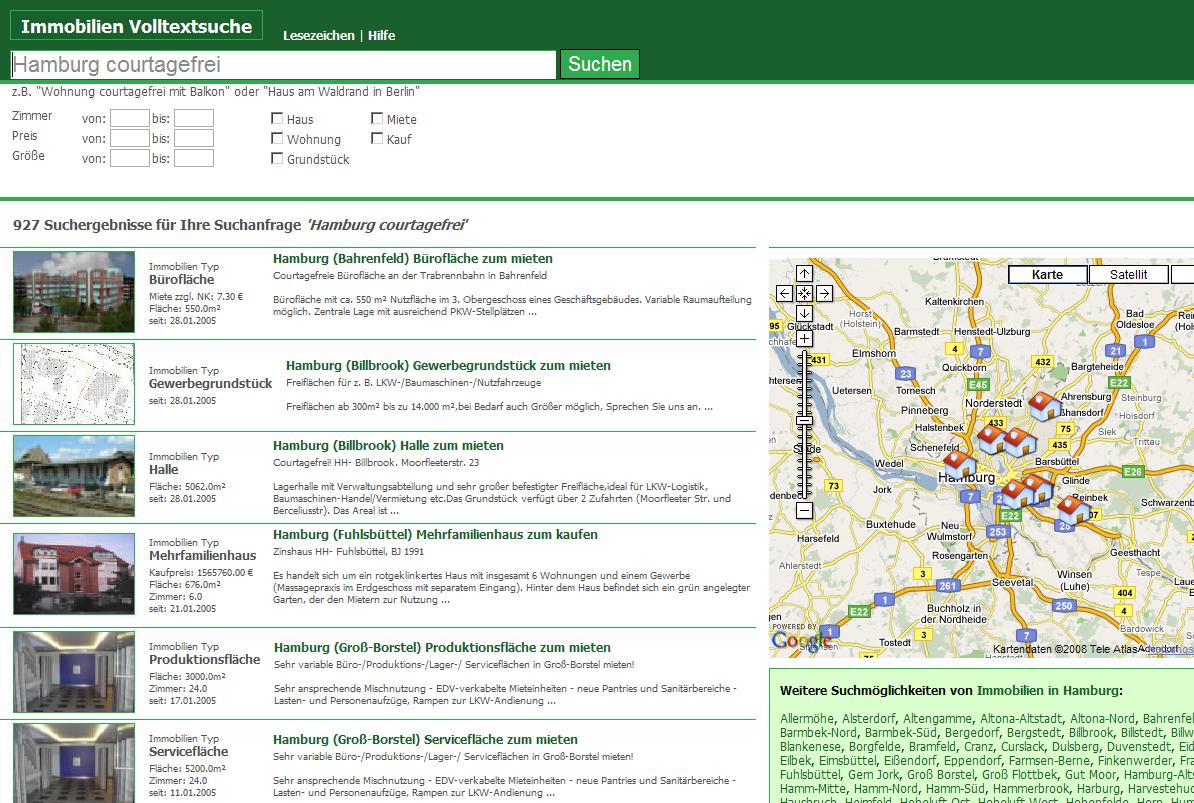1194x803 pixels.
Task: Click the Immobilien Volltextsuche logo
Action: [136, 26]
